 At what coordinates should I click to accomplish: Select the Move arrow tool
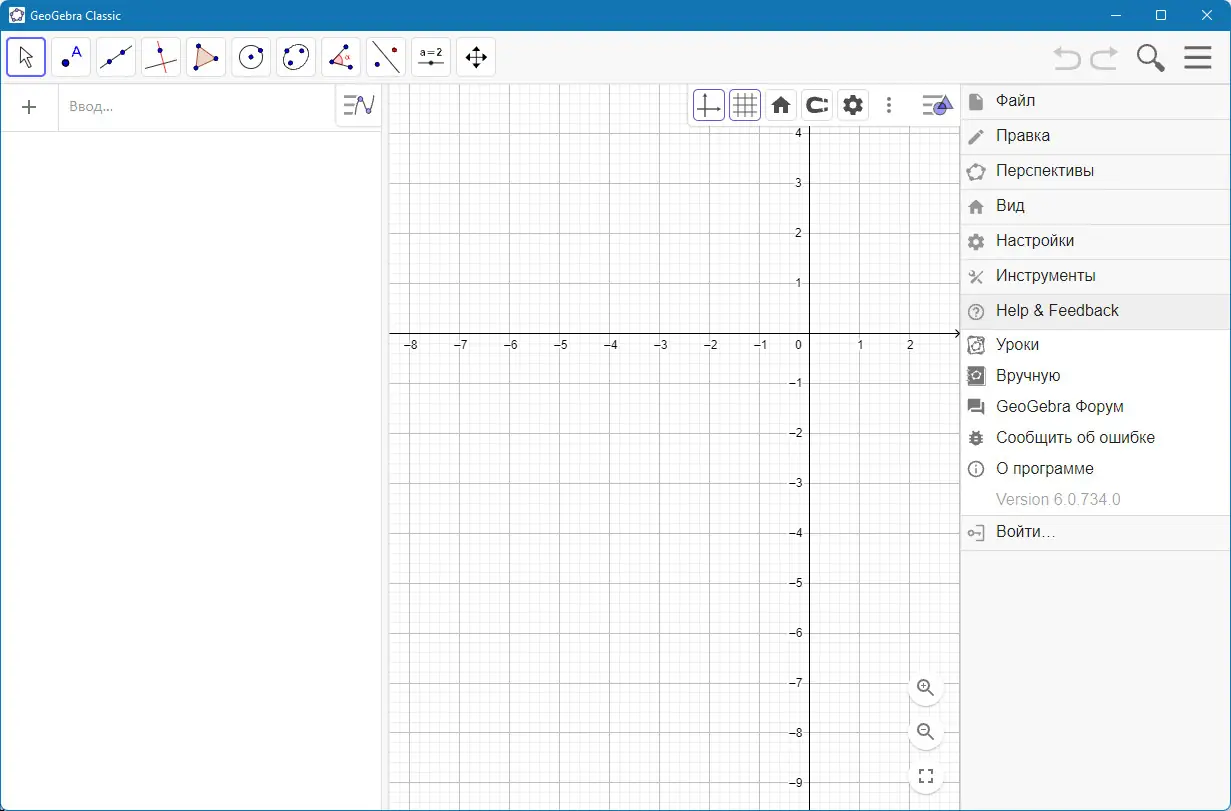point(26,57)
